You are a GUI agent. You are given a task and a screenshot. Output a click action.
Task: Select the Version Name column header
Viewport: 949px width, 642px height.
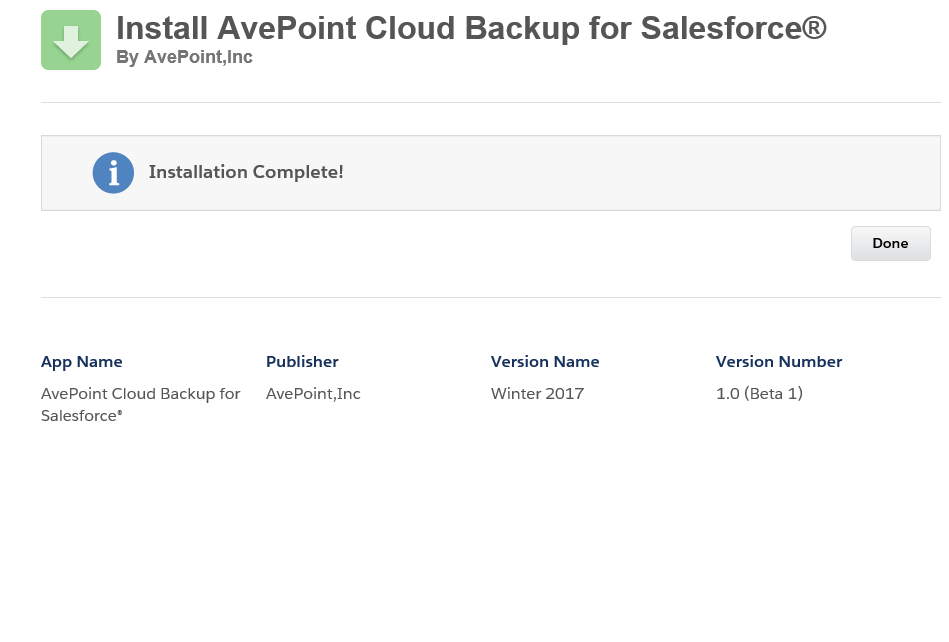[545, 362]
